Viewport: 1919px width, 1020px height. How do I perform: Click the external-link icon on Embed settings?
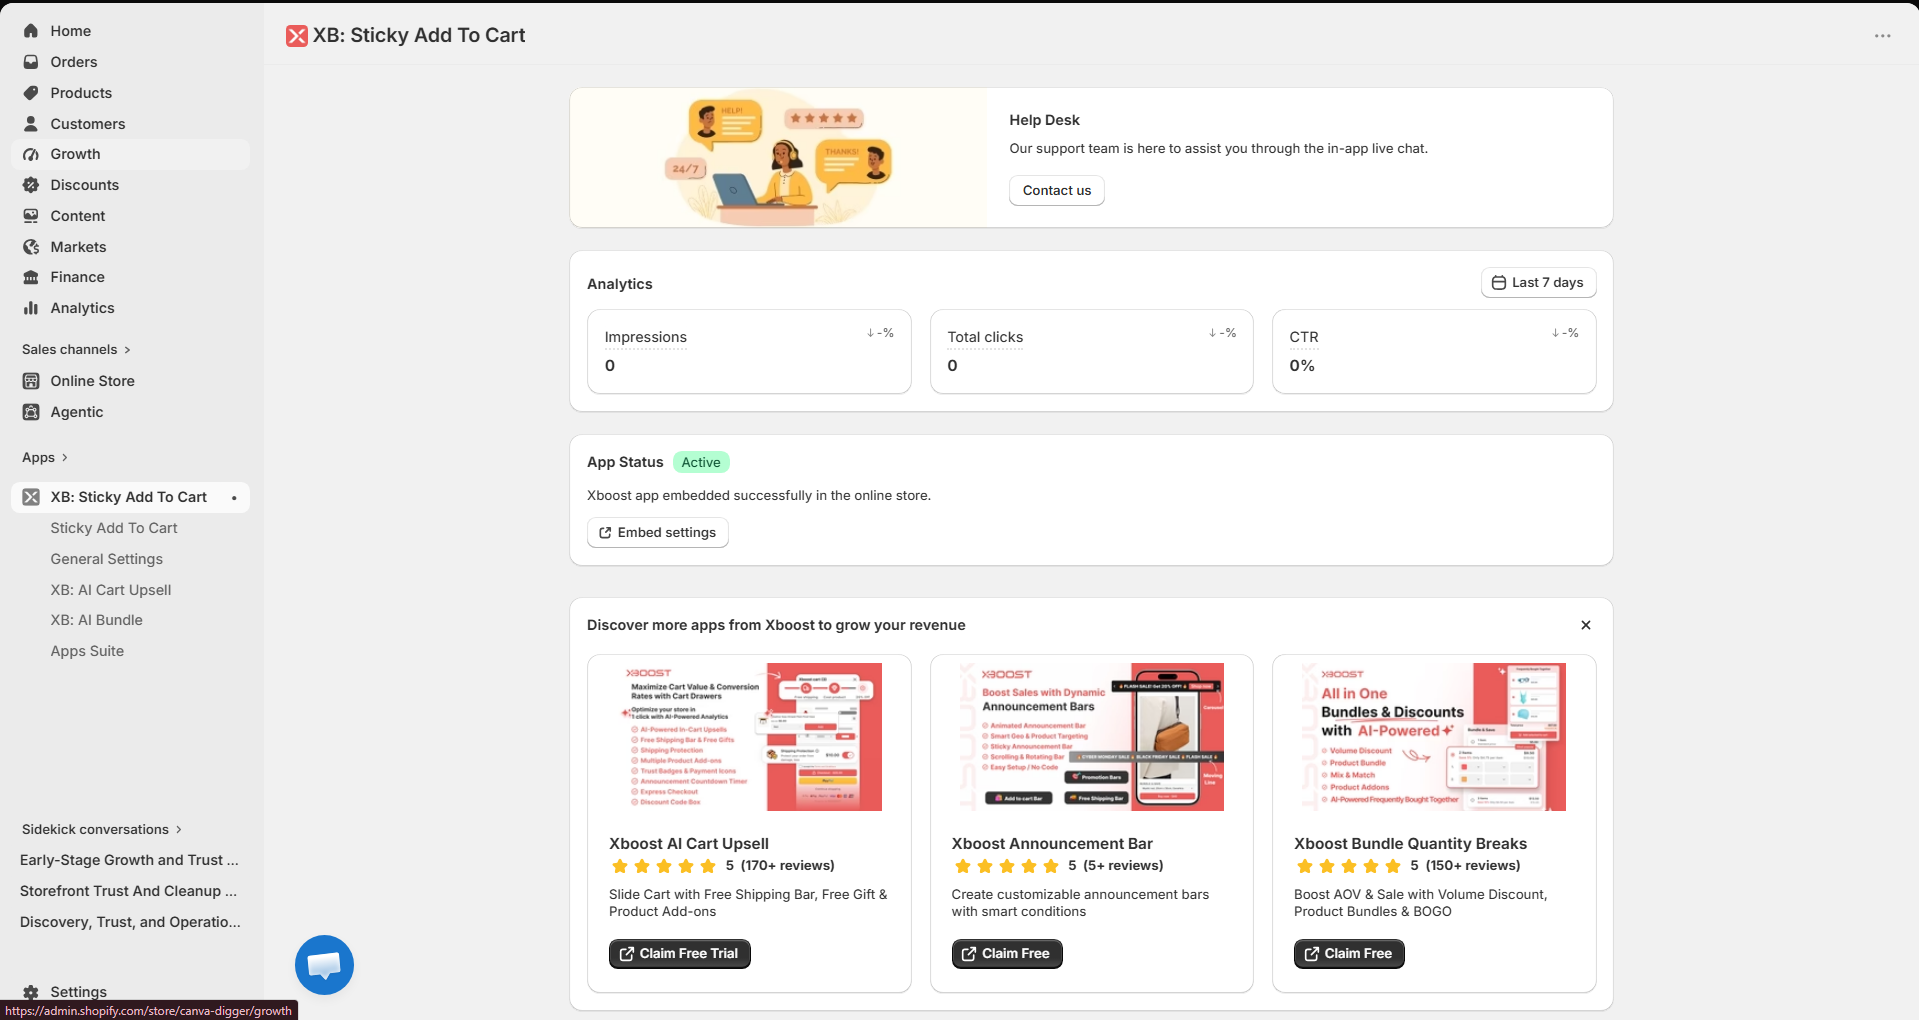point(605,533)
